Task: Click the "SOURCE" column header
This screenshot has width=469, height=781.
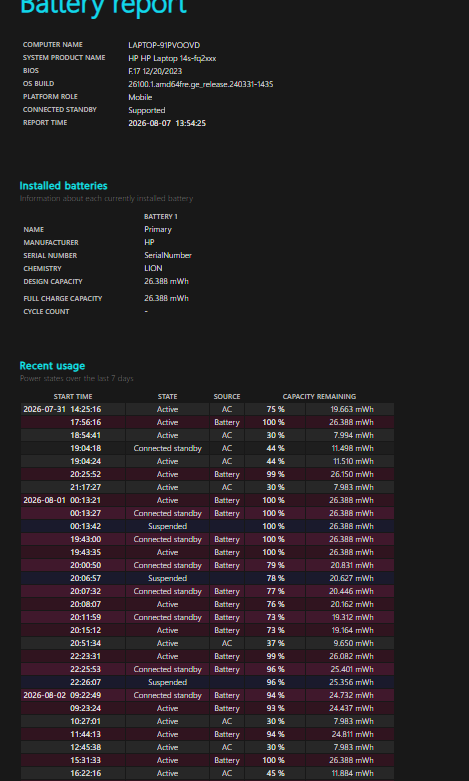Action: point(227,397)
